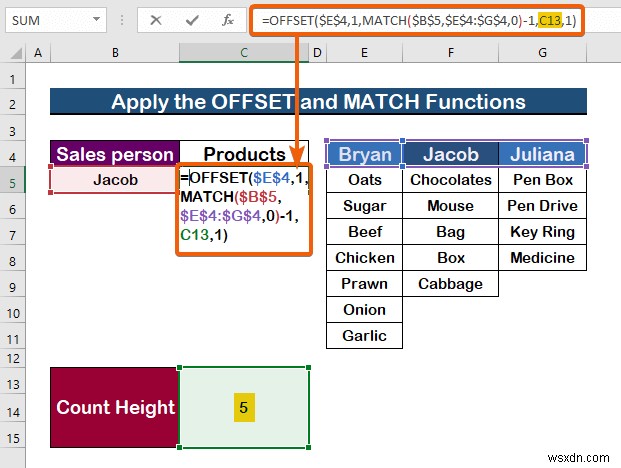
Task: Select column D header
Action: (317, 53)
